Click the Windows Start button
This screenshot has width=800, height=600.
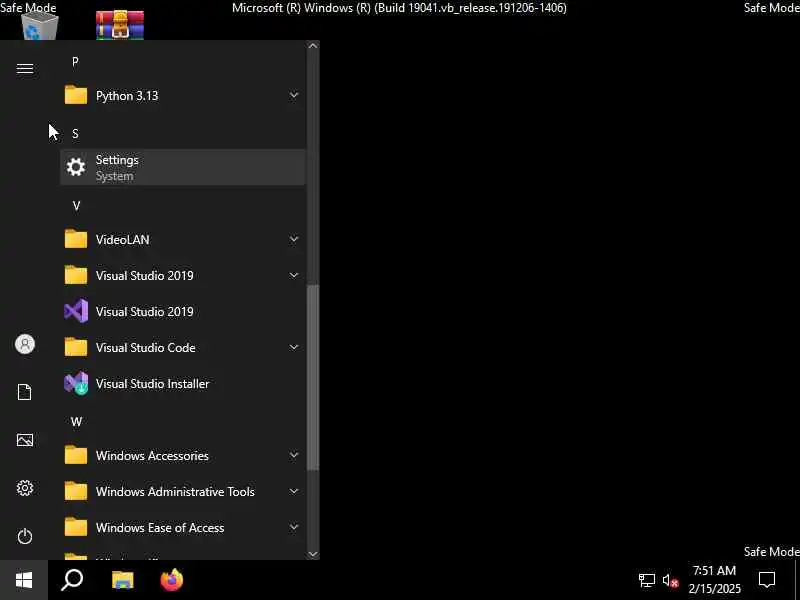tap(24, 580)
